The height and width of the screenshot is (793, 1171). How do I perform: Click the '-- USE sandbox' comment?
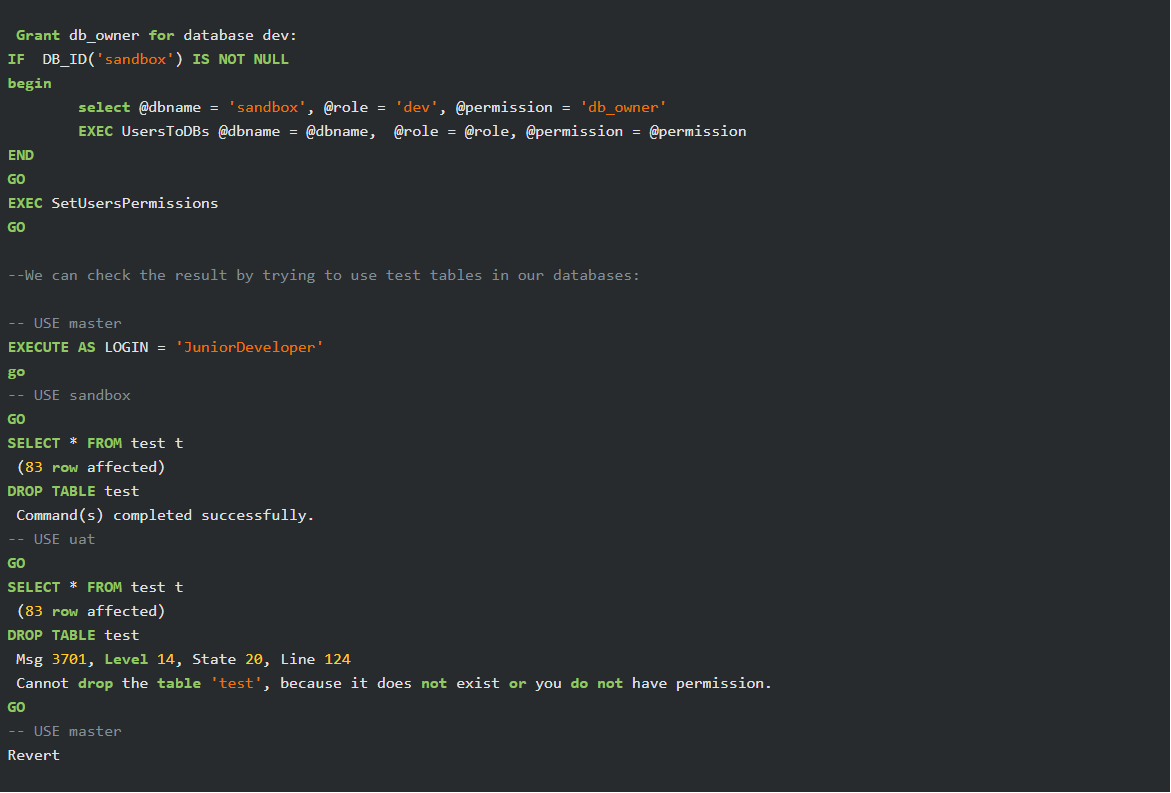(69, 395)
